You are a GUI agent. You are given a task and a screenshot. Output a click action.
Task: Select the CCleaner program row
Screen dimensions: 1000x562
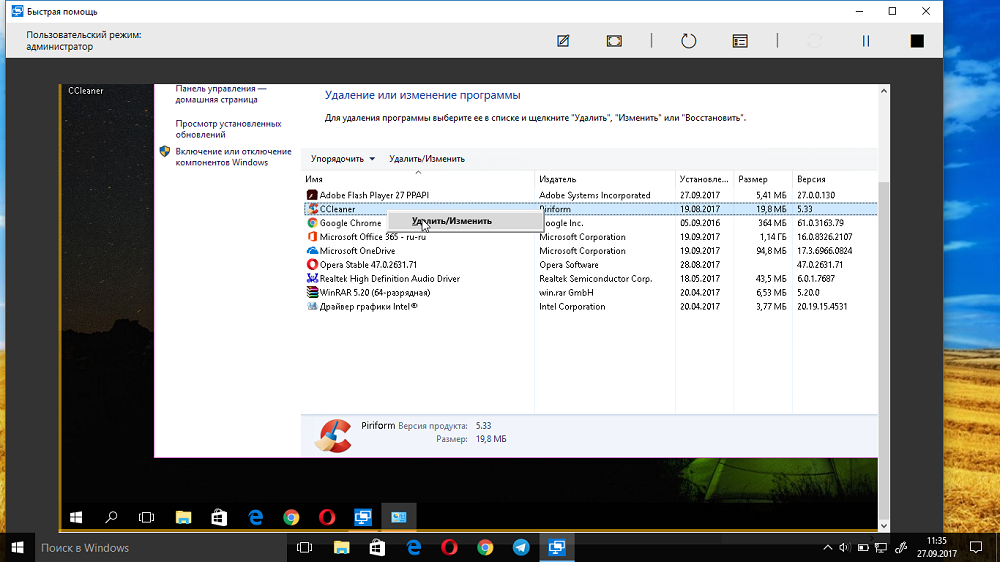[590, 209]
